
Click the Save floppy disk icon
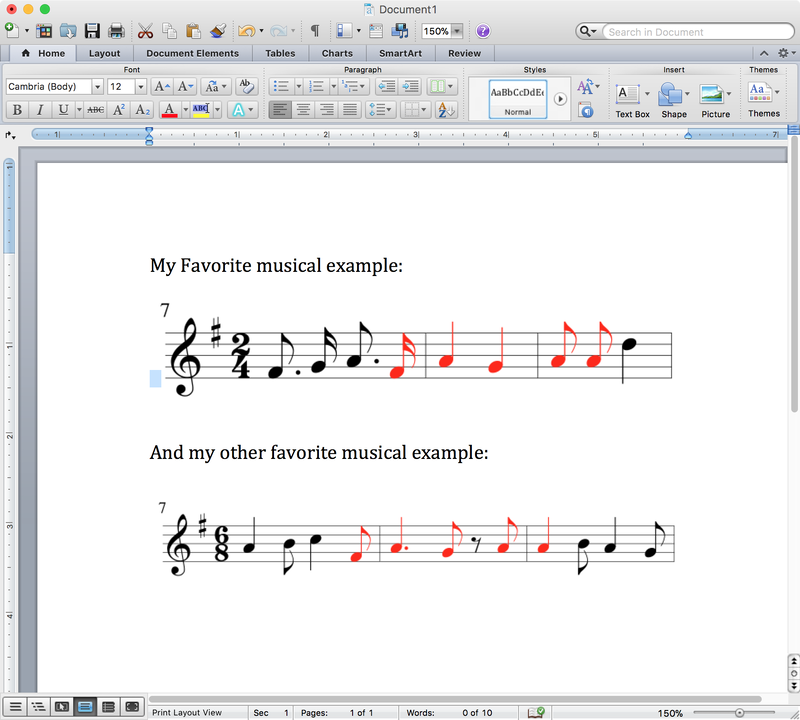click(92, 31)
